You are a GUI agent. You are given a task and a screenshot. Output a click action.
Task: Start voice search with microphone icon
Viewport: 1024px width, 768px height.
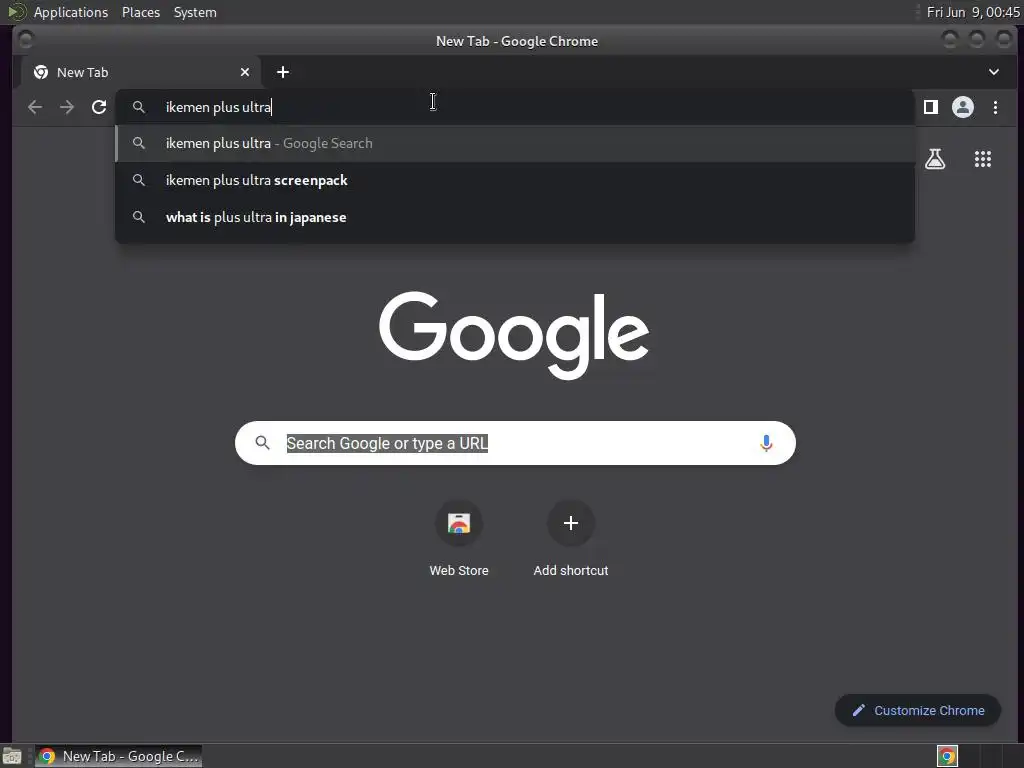coord(766,443)
